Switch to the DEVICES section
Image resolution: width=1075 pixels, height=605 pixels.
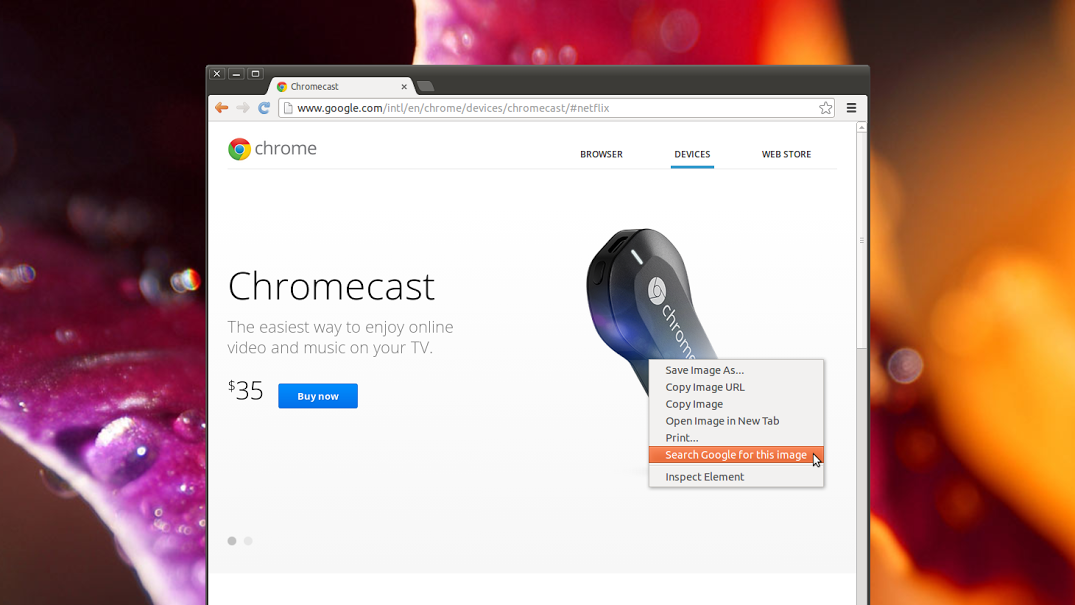pyautogui.click(x=692, y=154)
